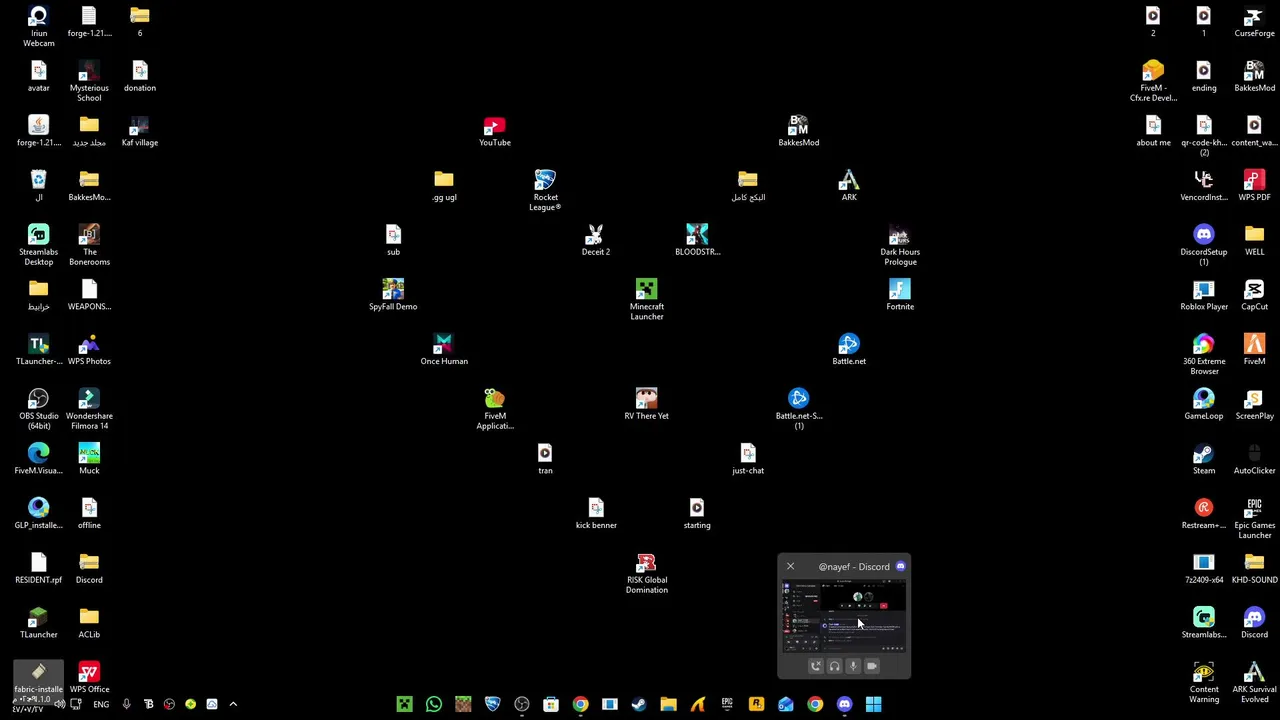
Task: Select the Kaf village desktop icon
Action: click(x=139, y=131)
